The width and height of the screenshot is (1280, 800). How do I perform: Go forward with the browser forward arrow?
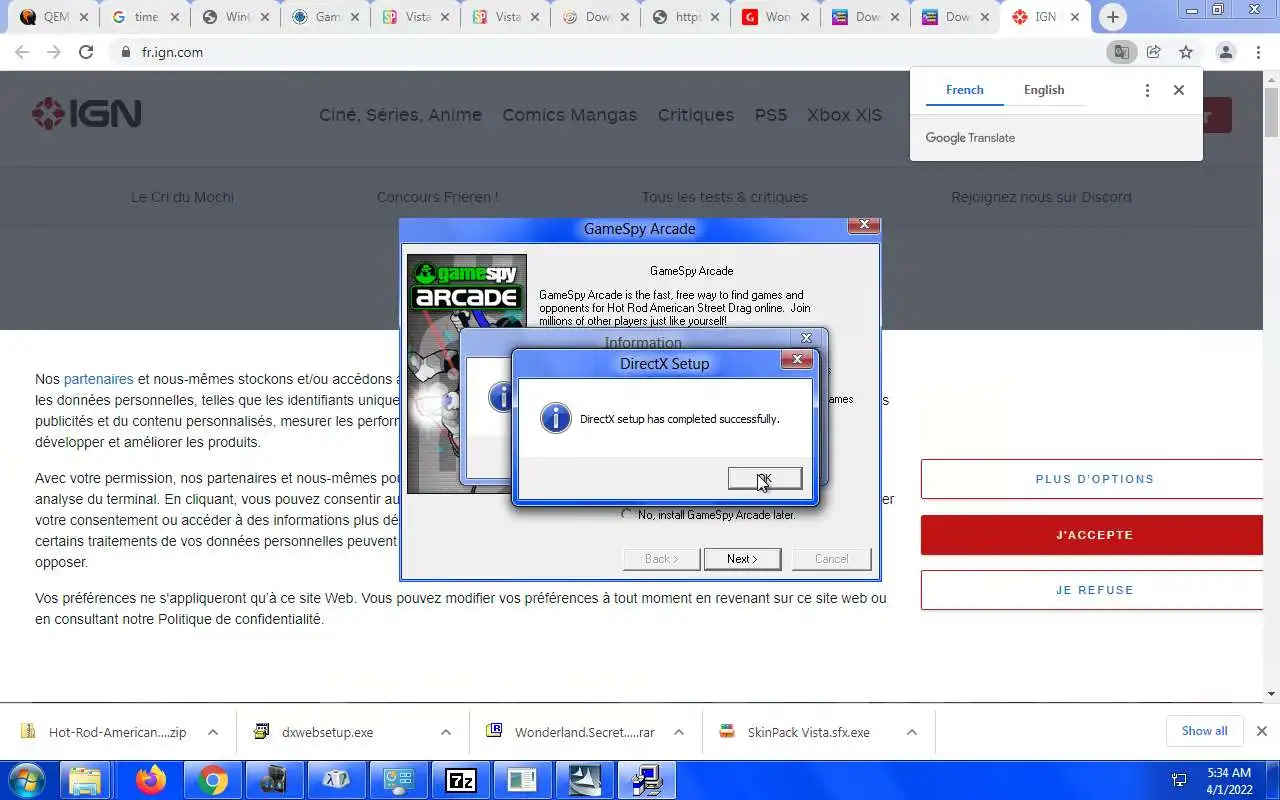54,52
